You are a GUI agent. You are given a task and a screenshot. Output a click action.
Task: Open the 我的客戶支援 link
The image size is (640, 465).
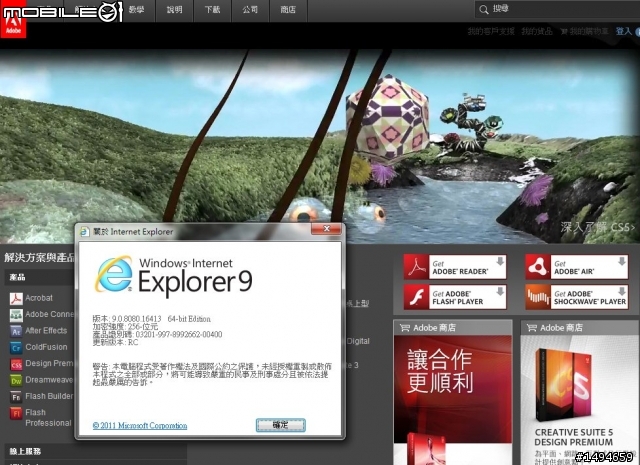pyautogui.click(x=491, y=31)
